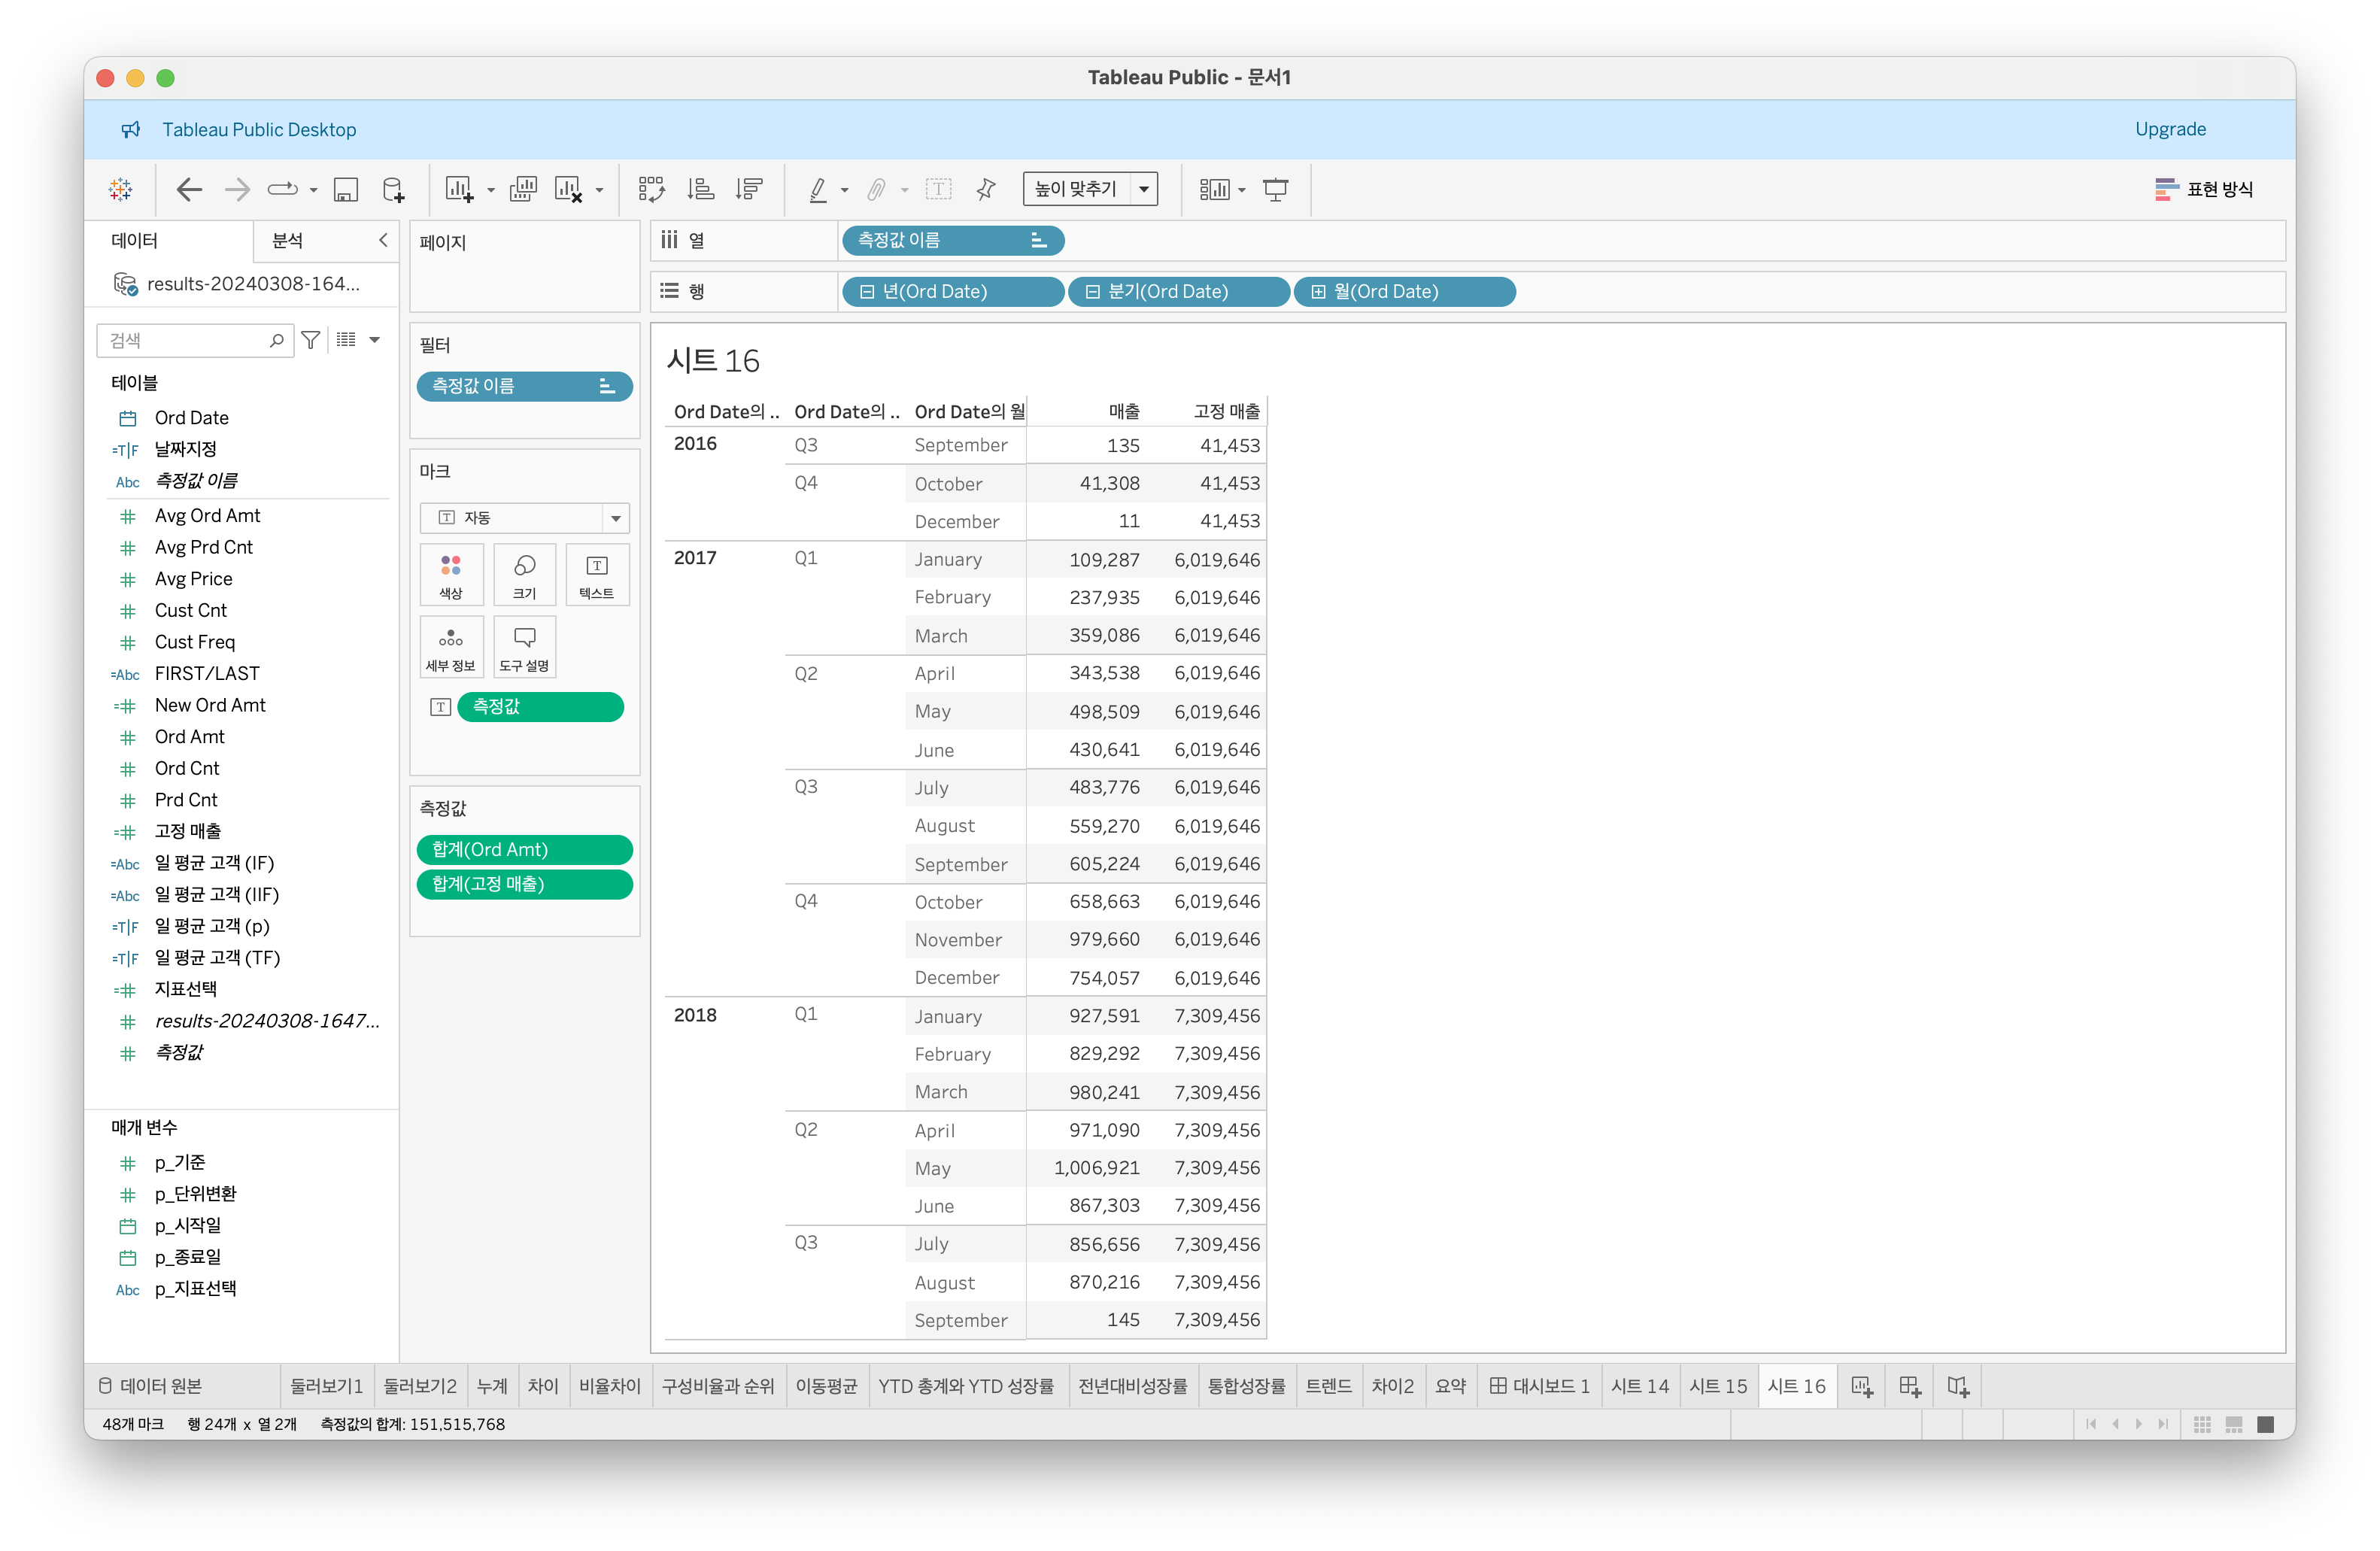Screen dimensions: 2380x1551
Task: Open the fit height dropdown
Action: 1143,189
